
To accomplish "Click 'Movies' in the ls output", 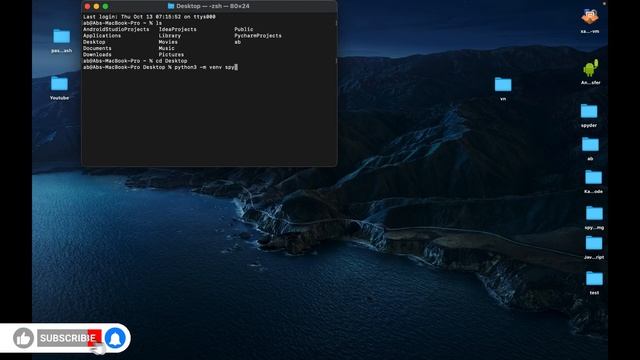I will pyautogui.click(x=168, y=42).
